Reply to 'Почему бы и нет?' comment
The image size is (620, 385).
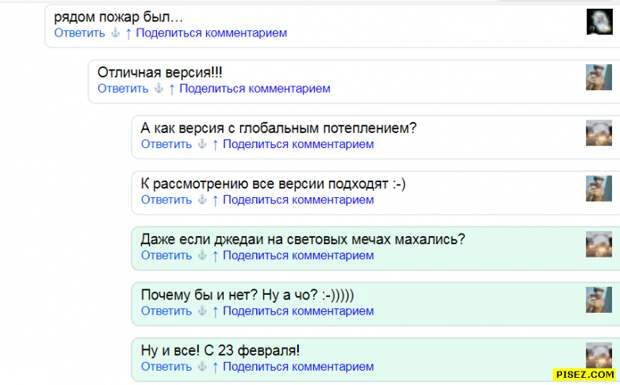tap(166, 311)
